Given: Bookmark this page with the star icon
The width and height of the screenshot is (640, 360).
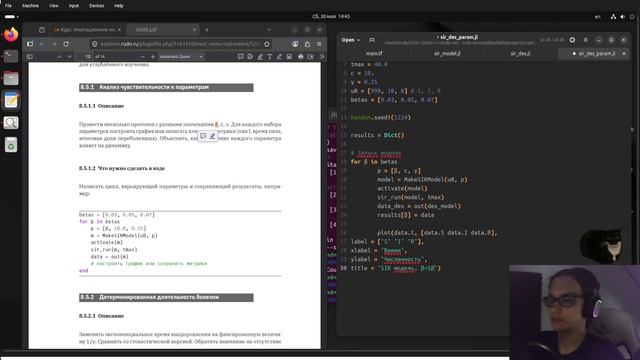Looking at the screenshot, I should (267, 44).
